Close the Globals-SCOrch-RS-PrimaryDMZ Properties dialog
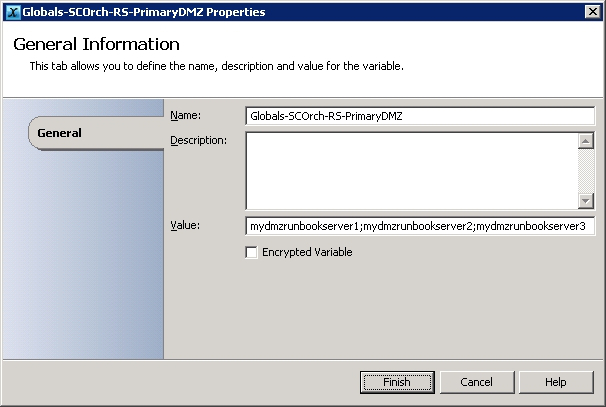The width and height of the screenshot is (606, 407). click(592, 12)
